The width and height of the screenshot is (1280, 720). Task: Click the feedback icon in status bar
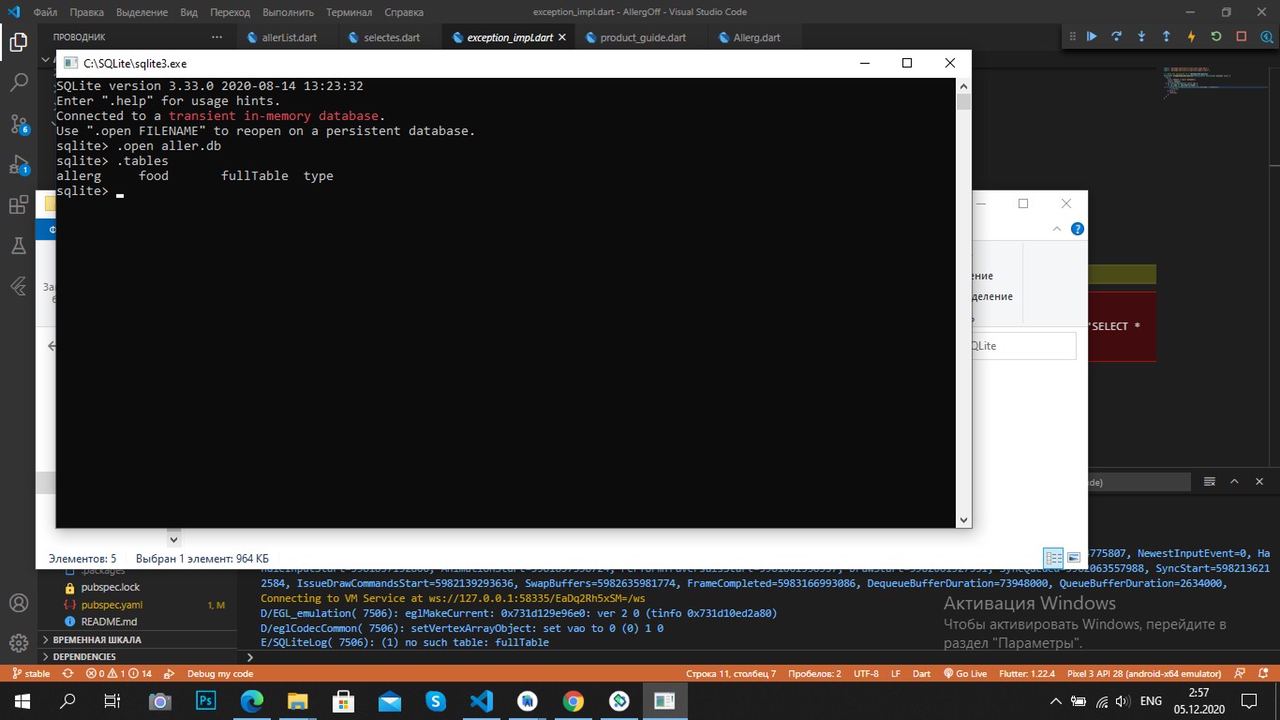tap(1241, 674)
